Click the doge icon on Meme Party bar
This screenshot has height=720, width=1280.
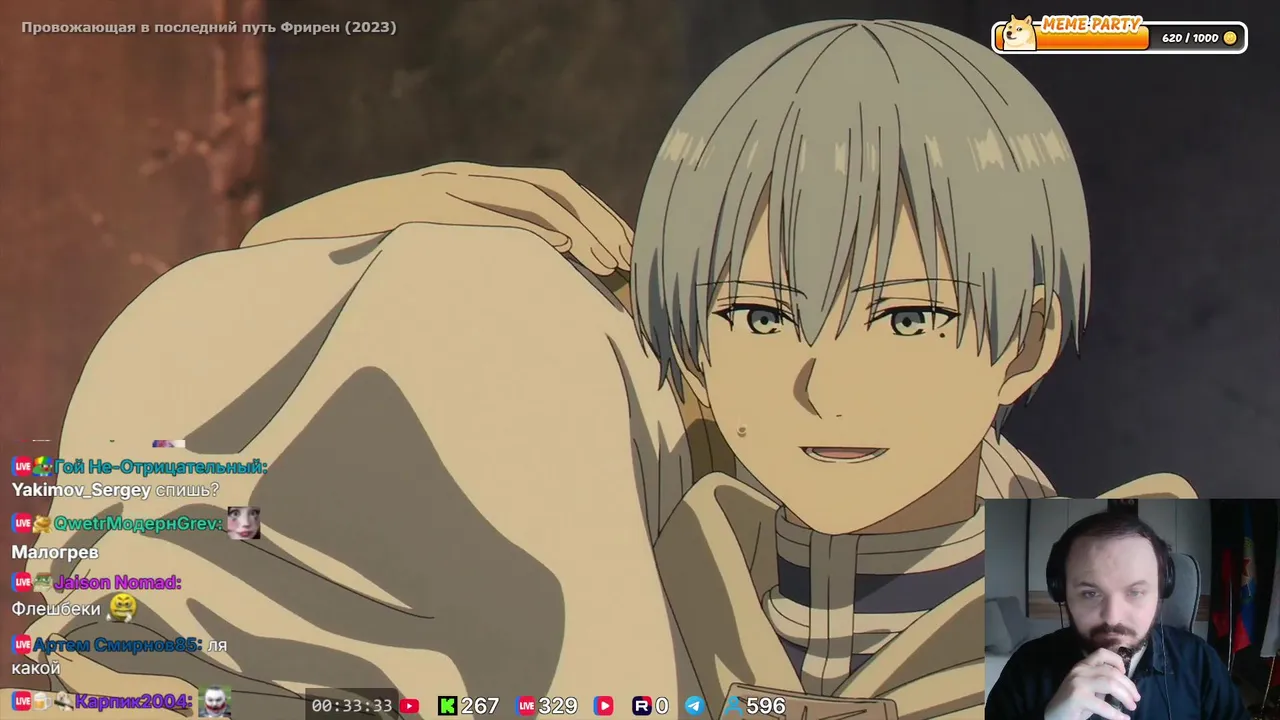(1018, 33)
